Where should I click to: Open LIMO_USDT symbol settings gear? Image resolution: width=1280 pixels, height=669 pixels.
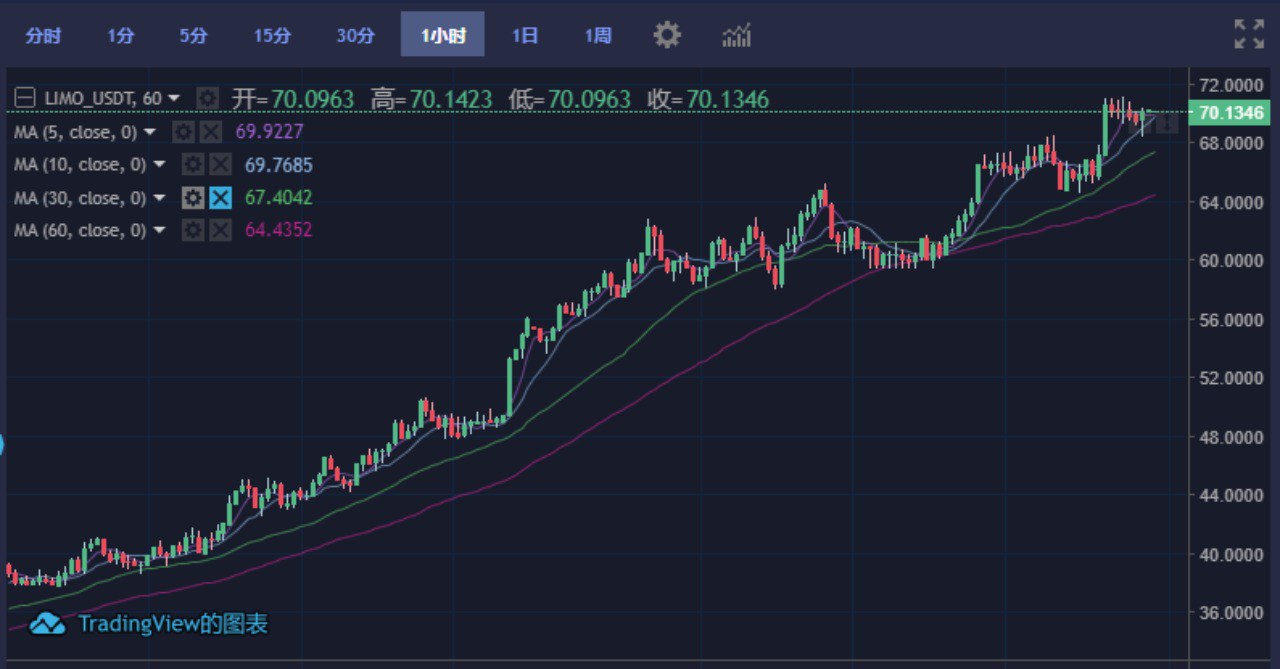207,98
